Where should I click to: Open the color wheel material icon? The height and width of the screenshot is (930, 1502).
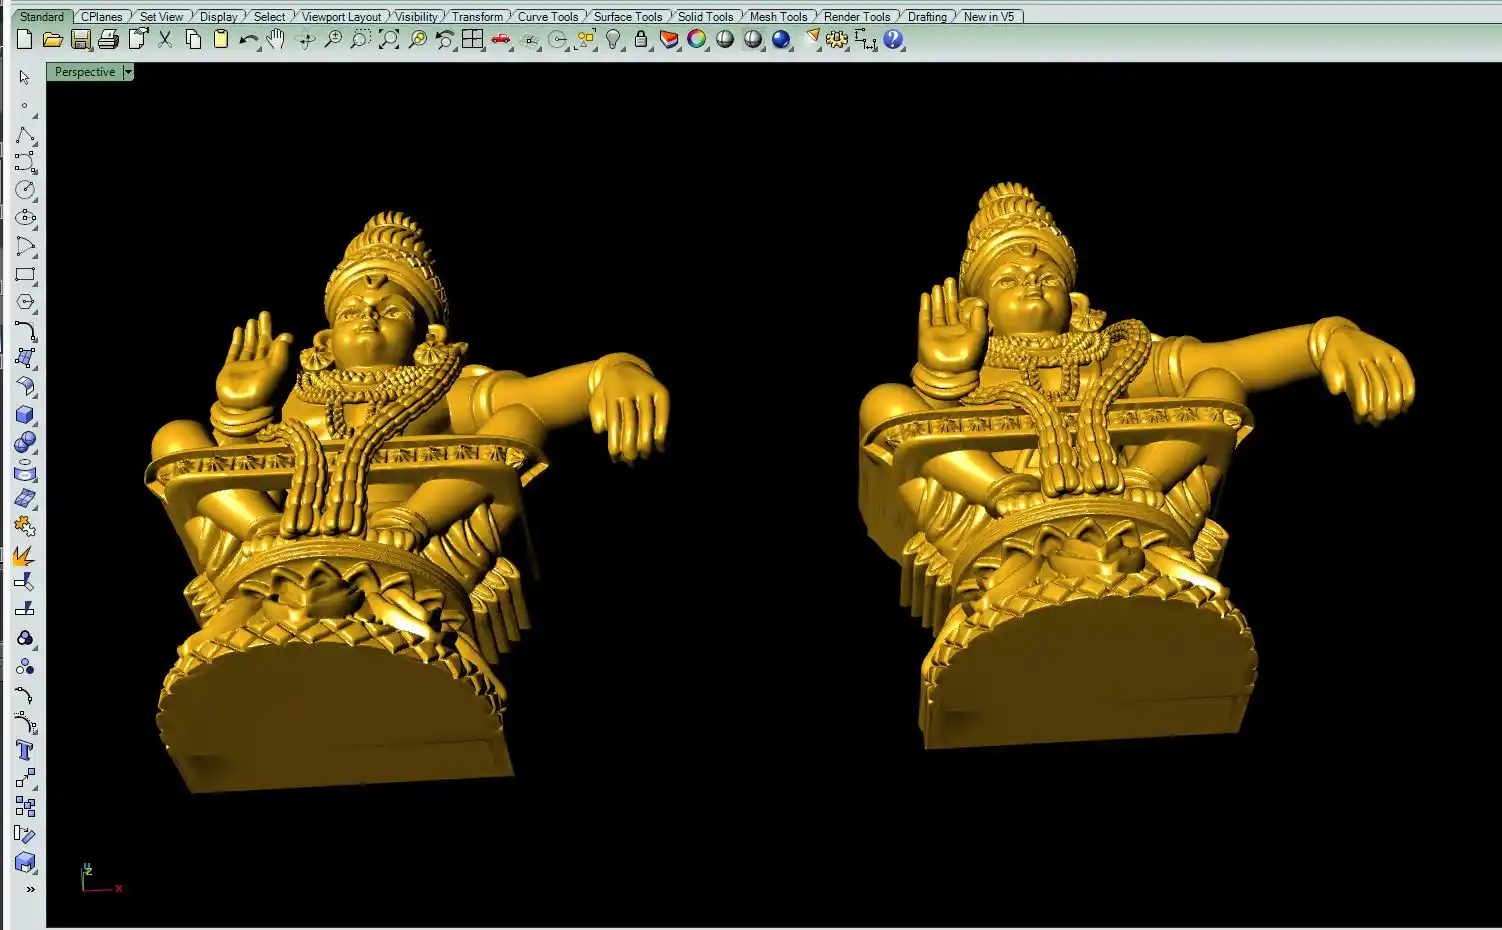pyautogui.click(x=697, y=39)
